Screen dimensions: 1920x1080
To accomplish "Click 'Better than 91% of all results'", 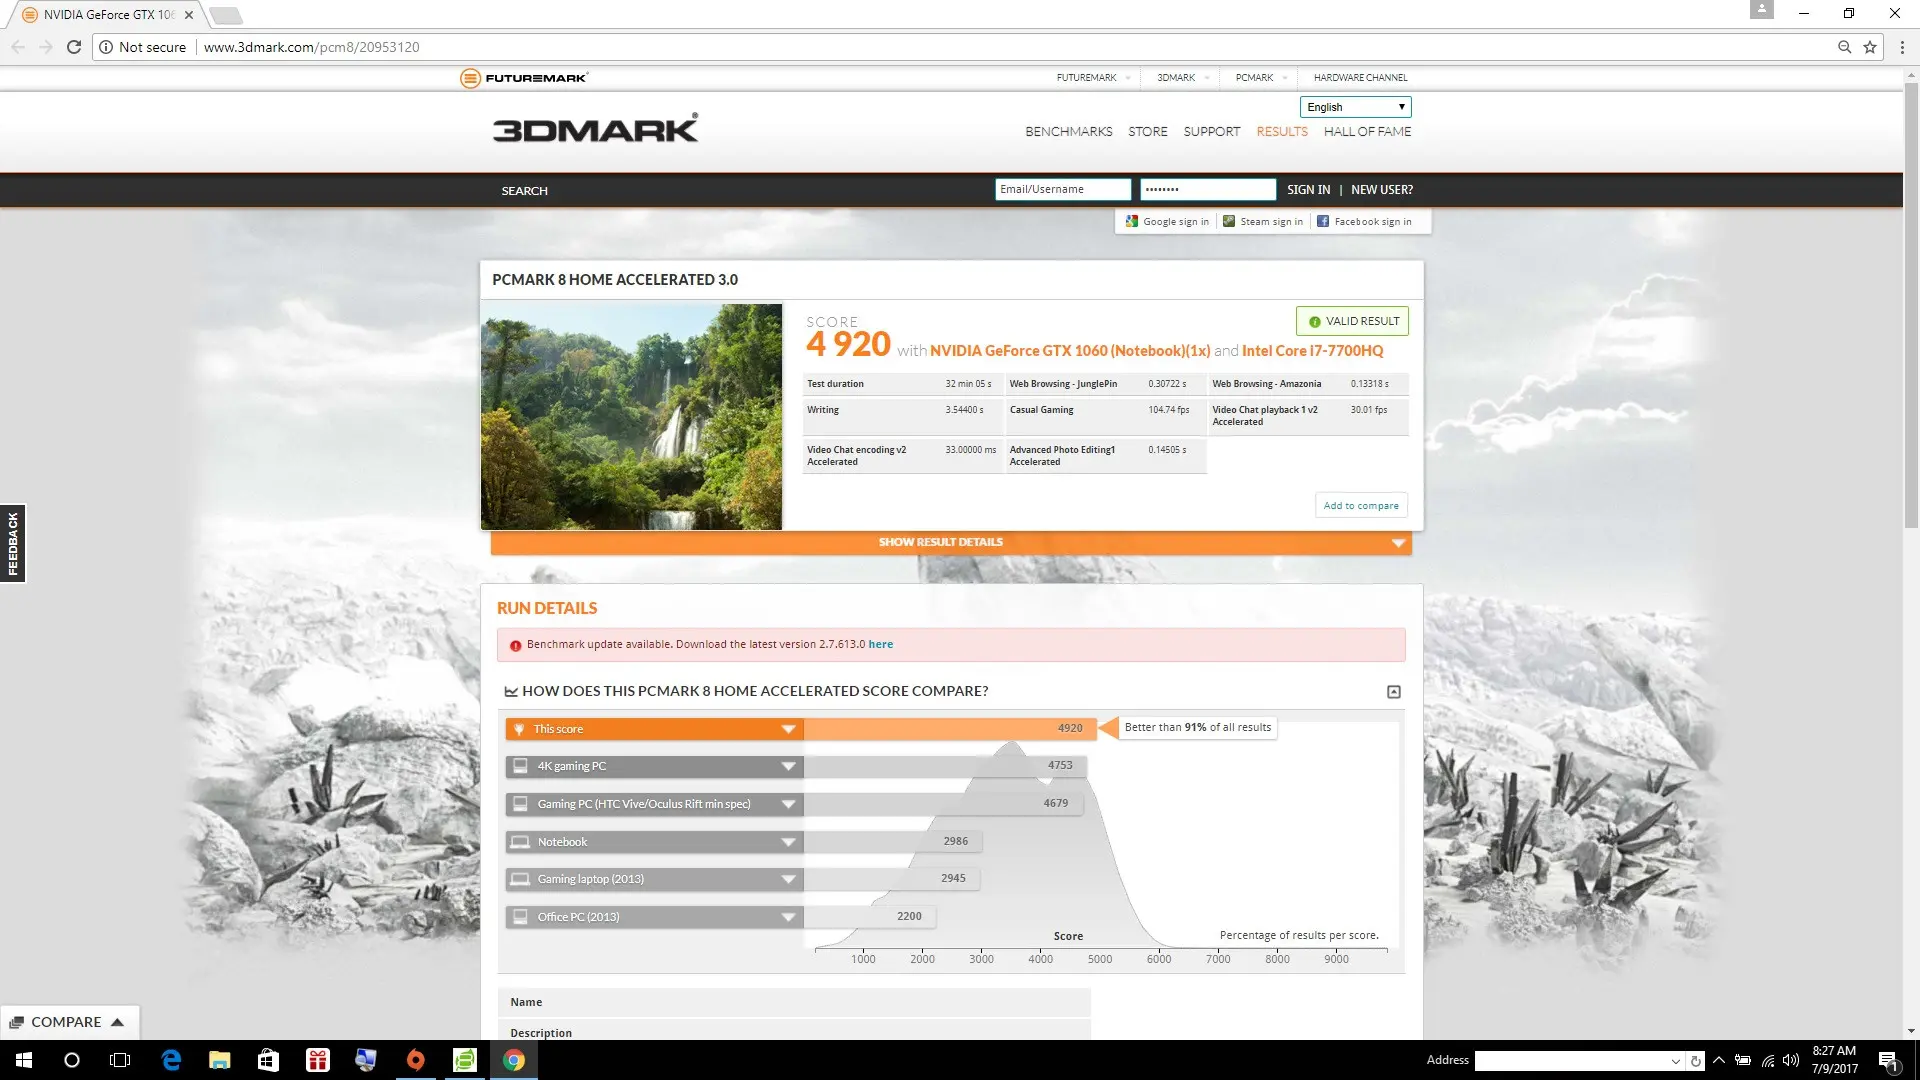I will 1198,728.
